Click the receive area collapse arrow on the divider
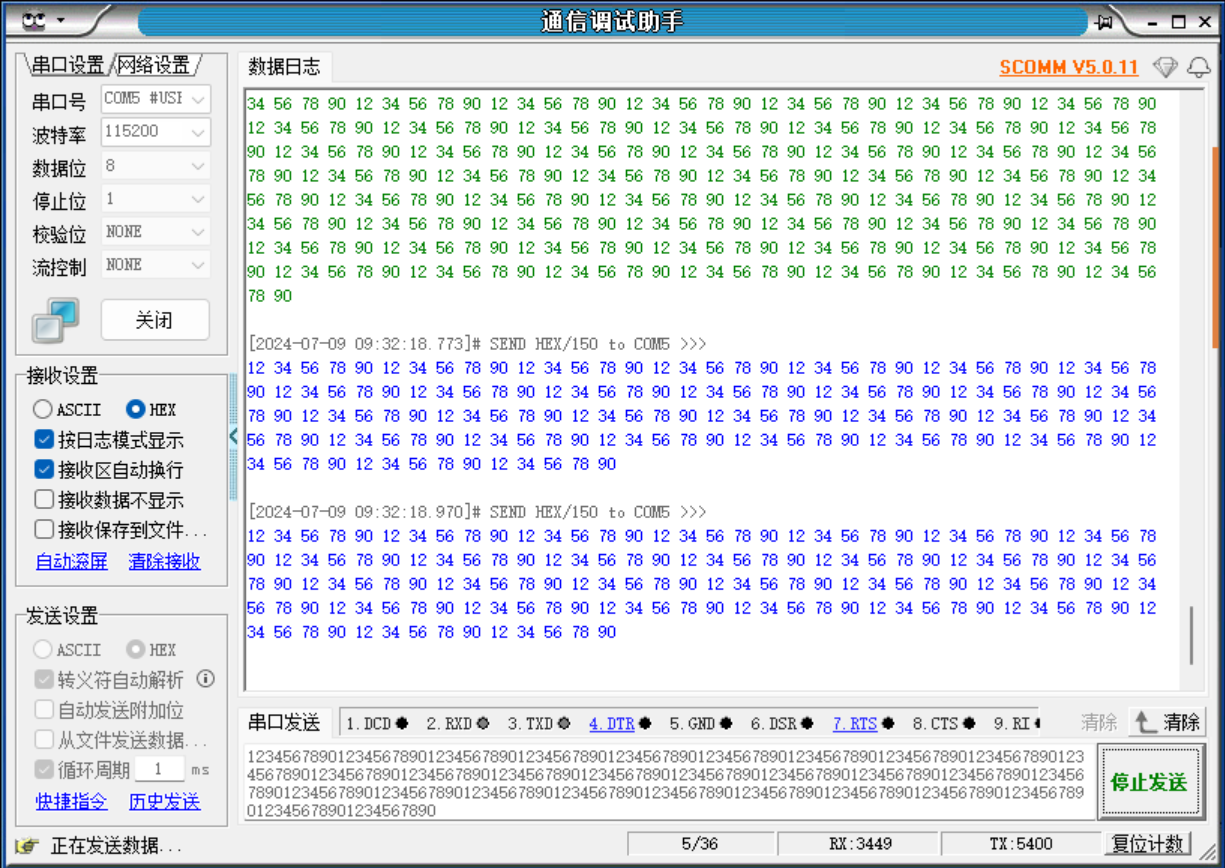Image resolution: width=1225 pixels, height=868 pixels. [x=234, y=437]
